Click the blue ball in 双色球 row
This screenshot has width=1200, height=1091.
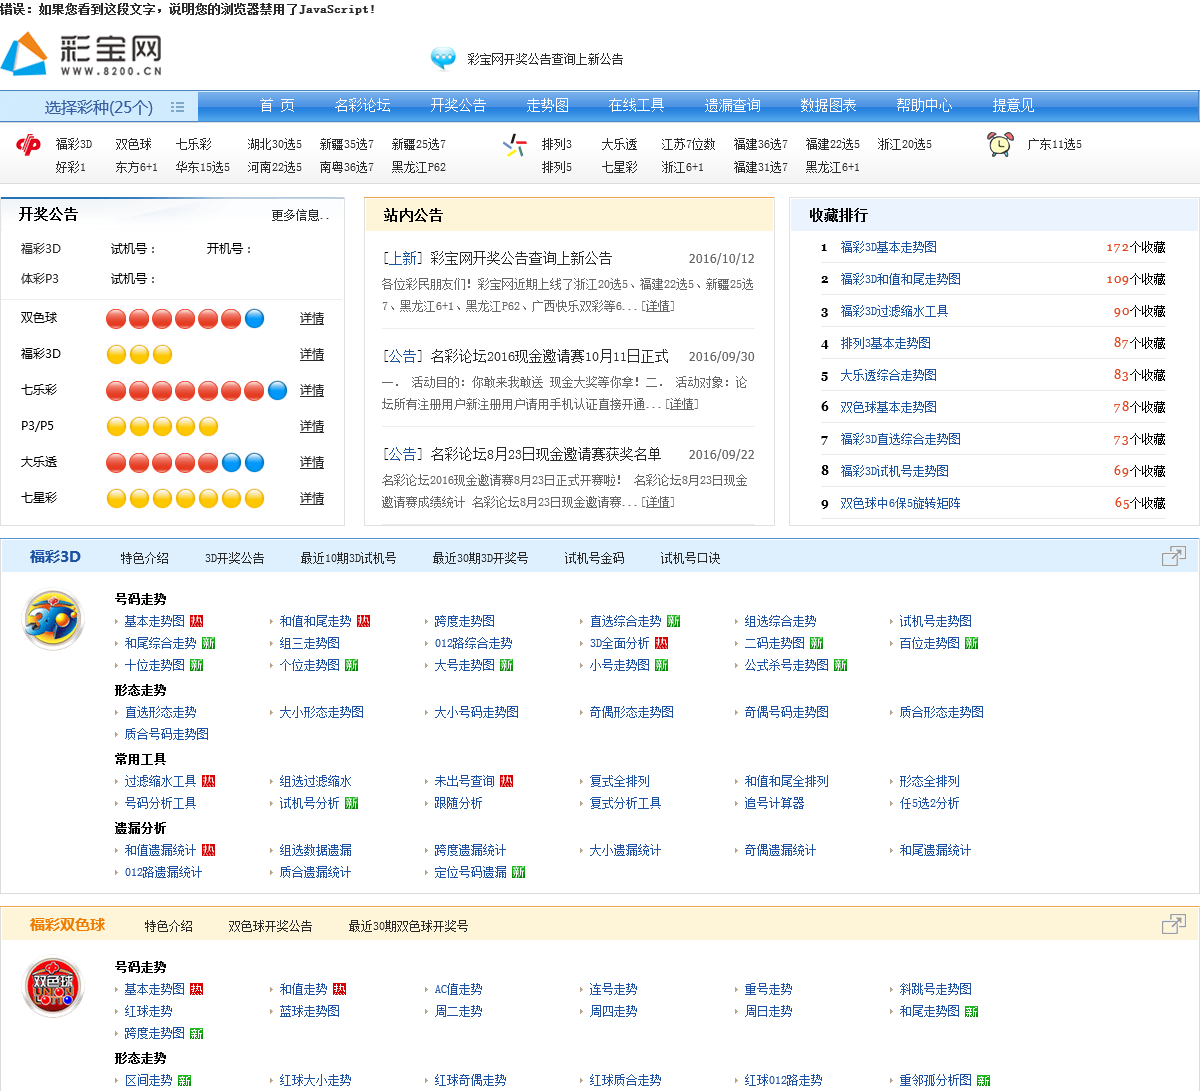coord(254,319)
